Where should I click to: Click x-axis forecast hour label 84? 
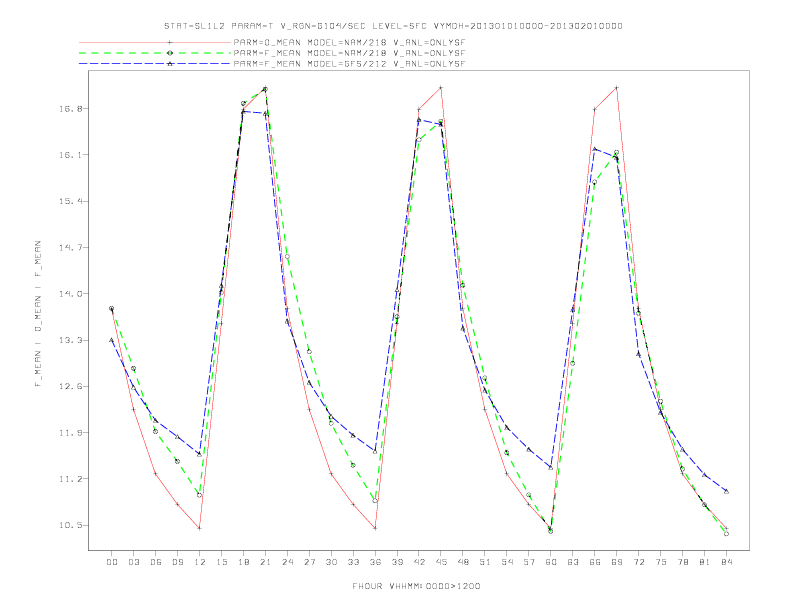click(727, 562)
